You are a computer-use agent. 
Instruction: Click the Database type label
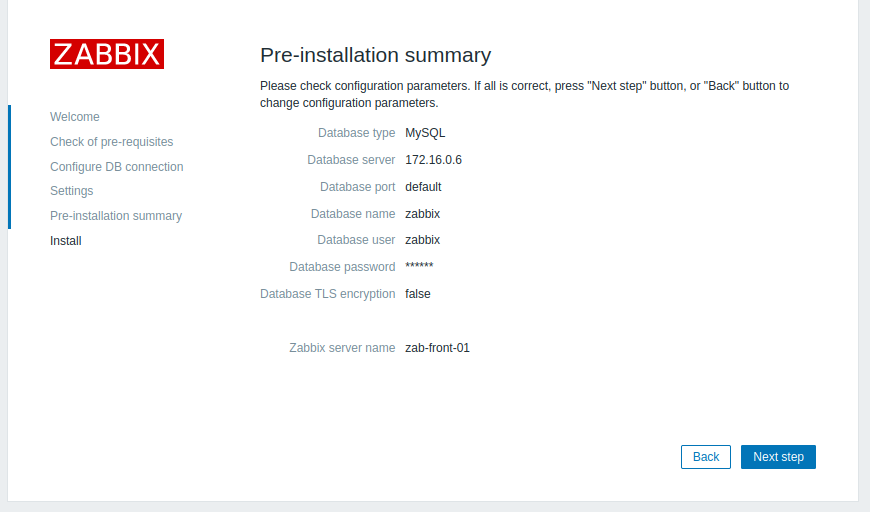point(356,133)
